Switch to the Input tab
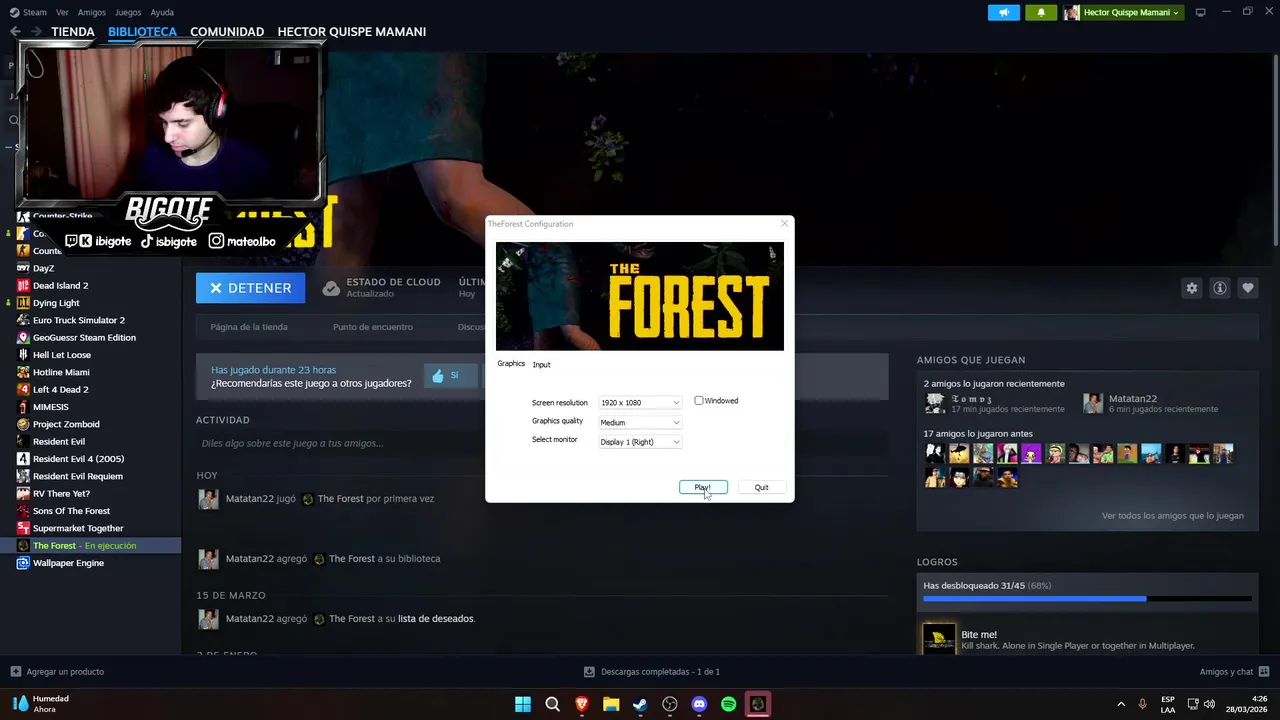The width and height of the screenshot is (1280, 720). tap(541, 364)
